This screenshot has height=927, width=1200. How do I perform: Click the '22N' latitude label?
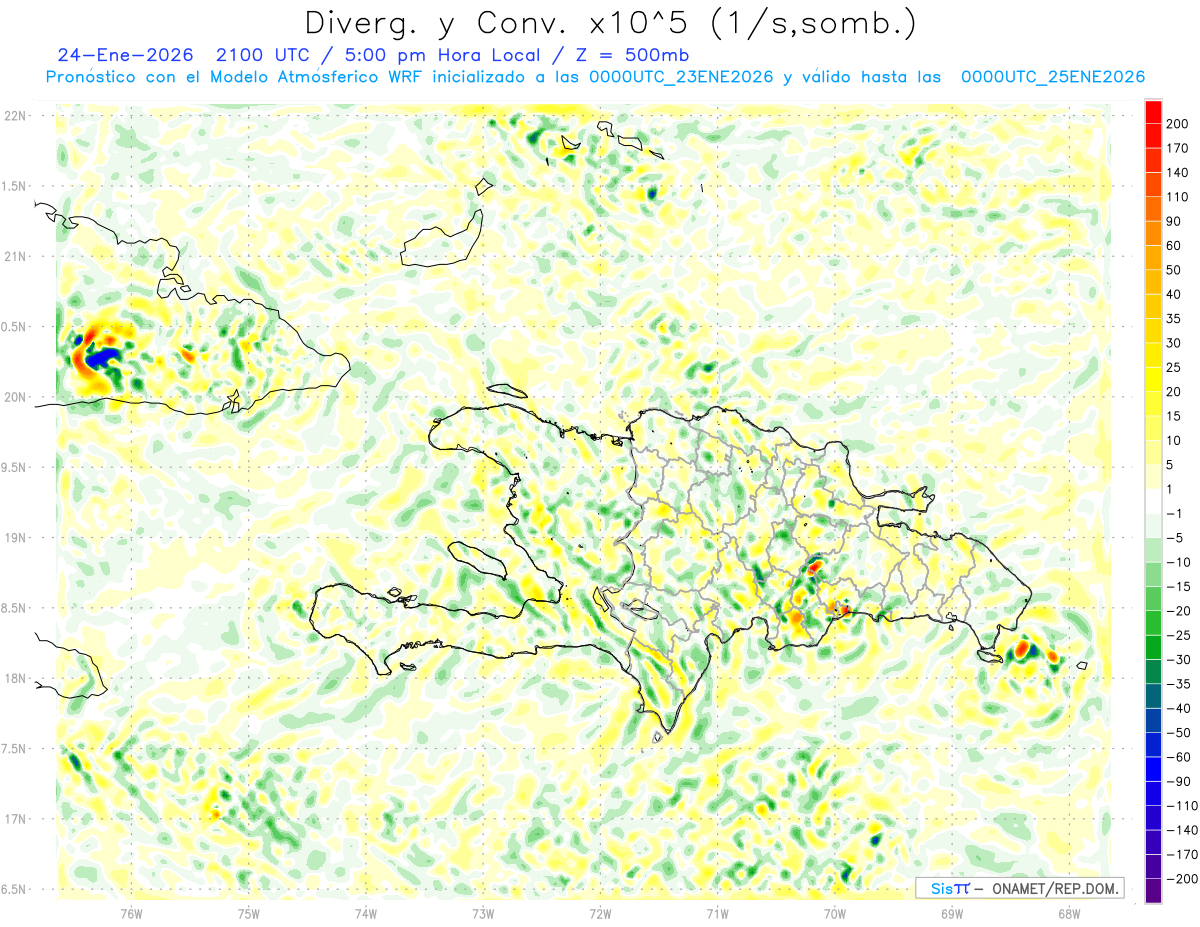click(x=15, y=116)
